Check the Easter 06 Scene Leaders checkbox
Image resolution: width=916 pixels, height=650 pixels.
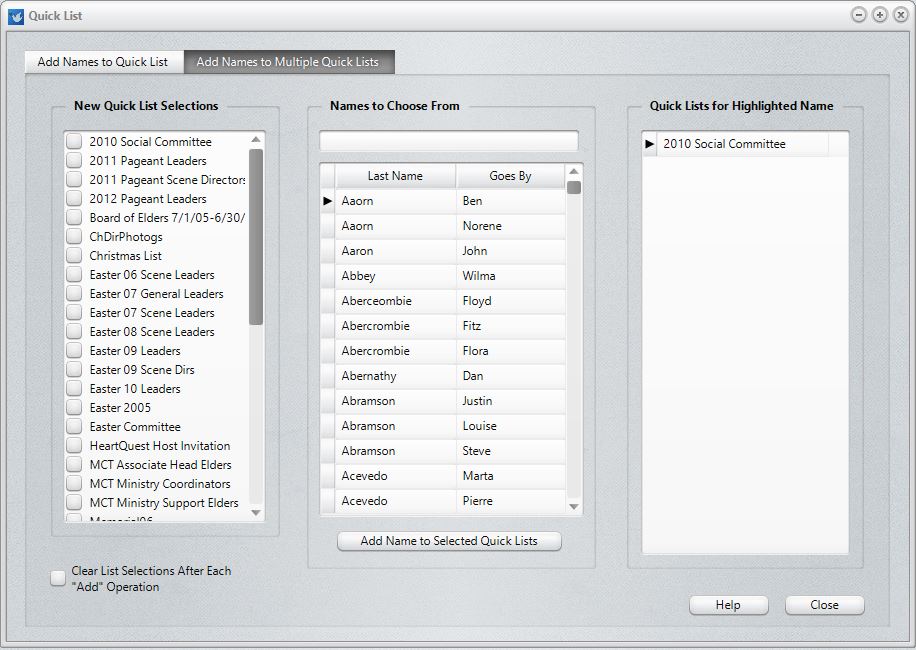click(x=74, y=274)
